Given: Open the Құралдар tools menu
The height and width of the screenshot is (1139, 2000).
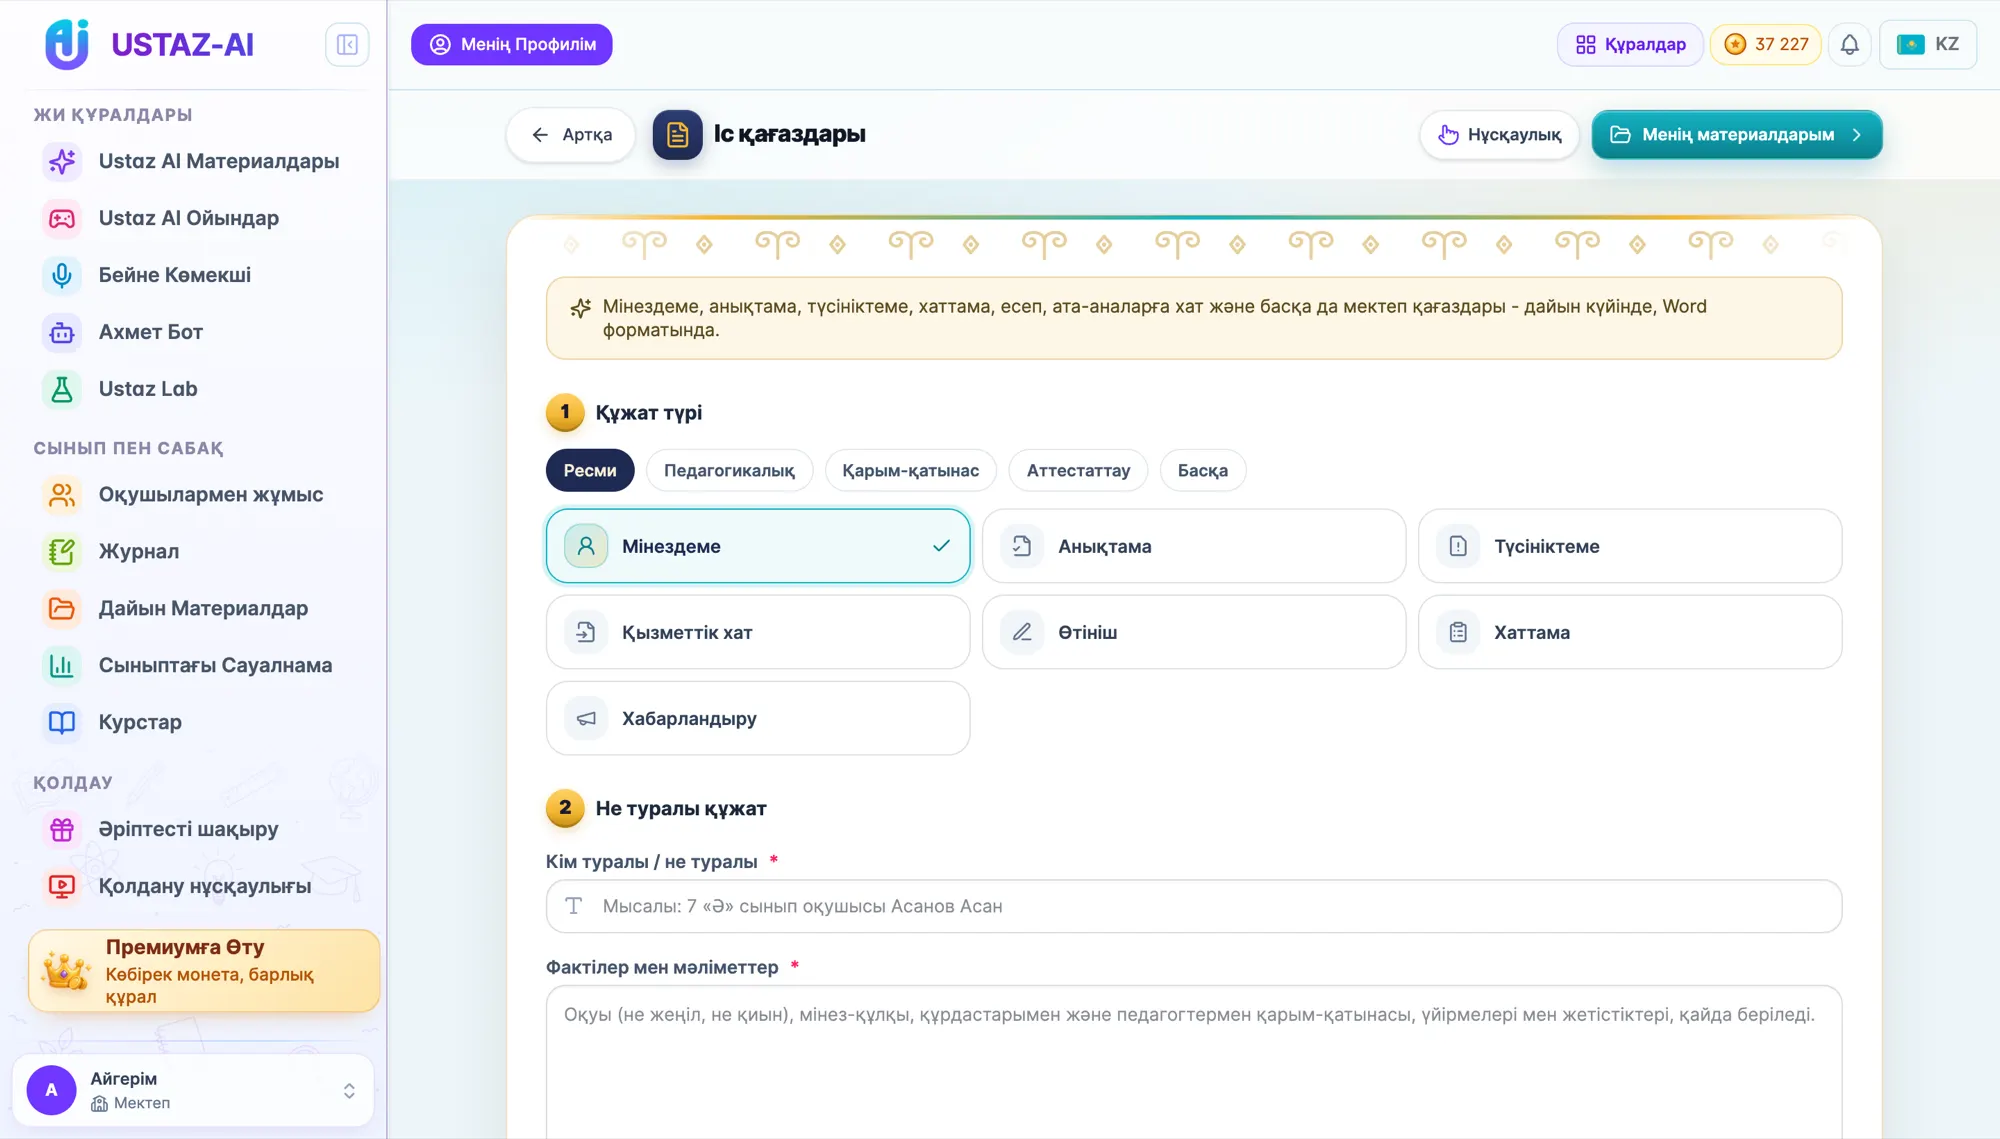Looking at the screenshot, I should pyautogui.click(x=1630, y=45).
